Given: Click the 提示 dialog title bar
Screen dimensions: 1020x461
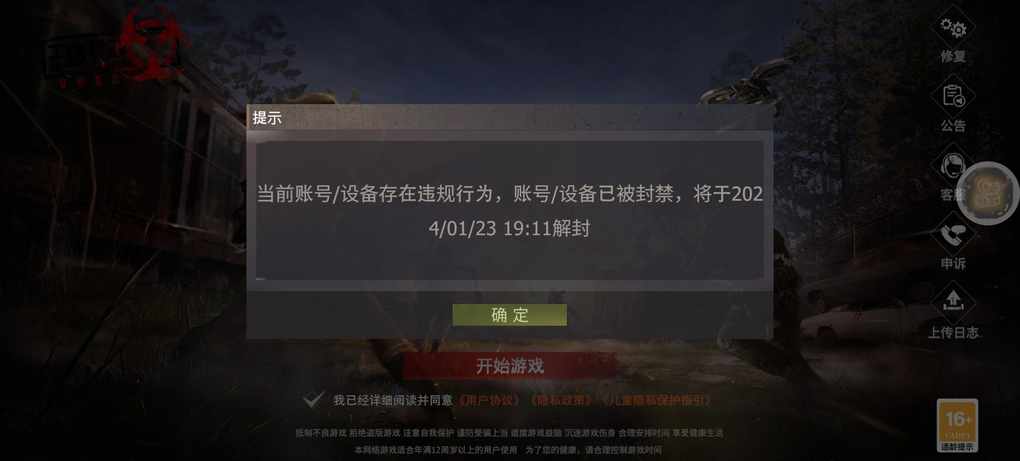Looking at the screenshot, I should [509, 118].
